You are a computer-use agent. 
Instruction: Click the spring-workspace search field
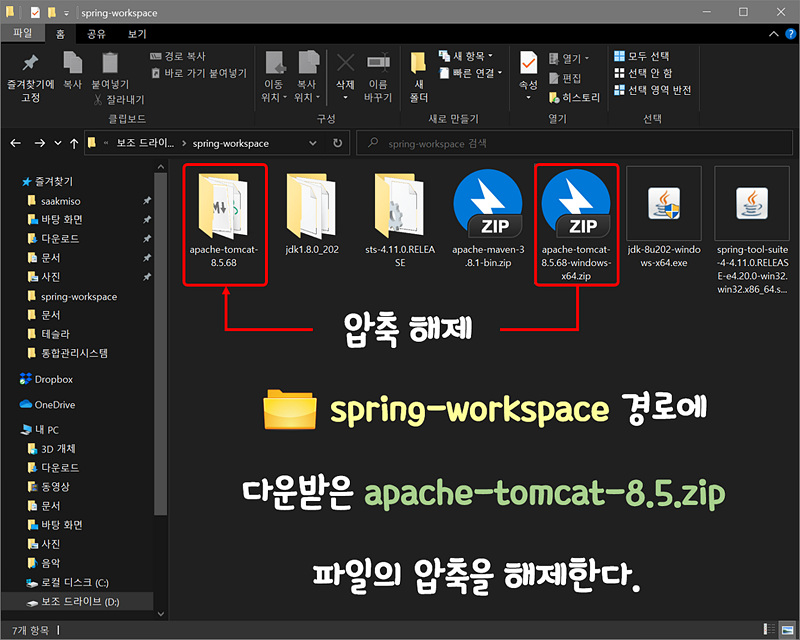pos(574,143)
